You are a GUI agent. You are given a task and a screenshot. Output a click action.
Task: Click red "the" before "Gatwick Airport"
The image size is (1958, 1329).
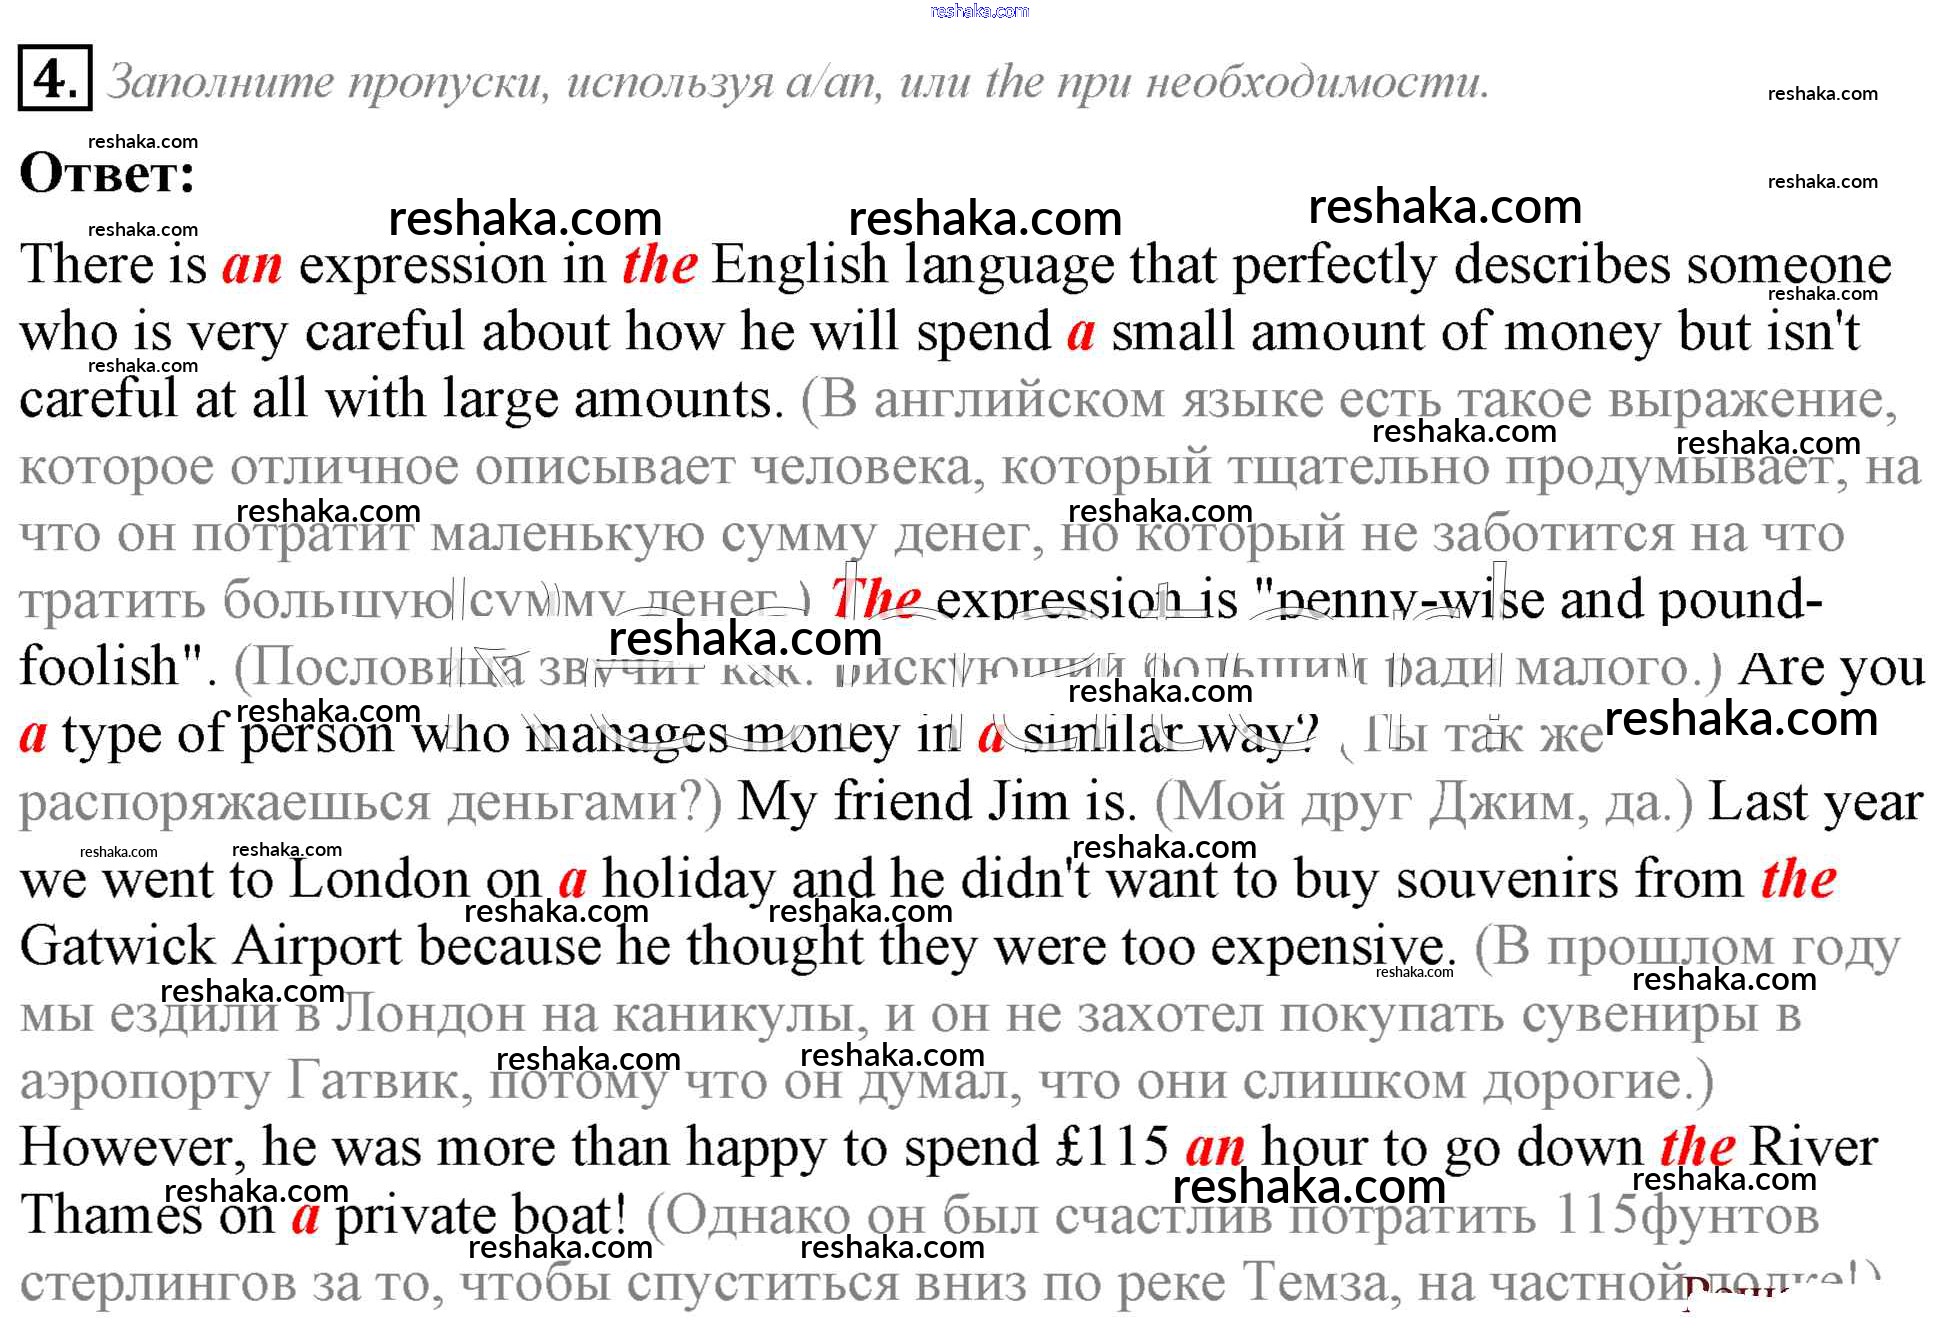pos(1798,880)
